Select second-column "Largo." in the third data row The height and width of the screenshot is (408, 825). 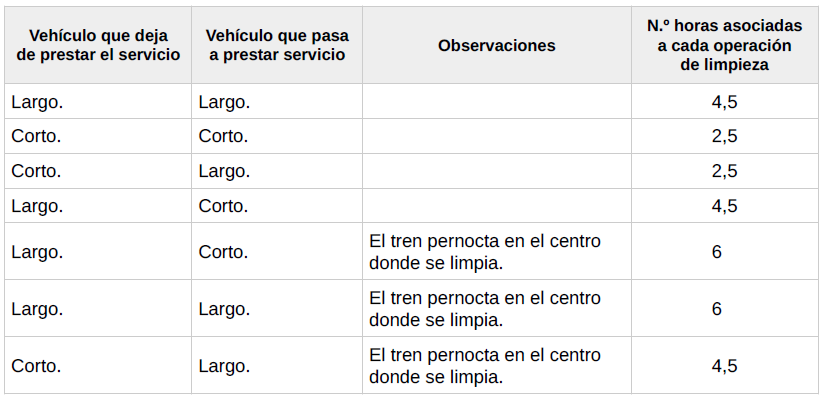click(224, 171)
